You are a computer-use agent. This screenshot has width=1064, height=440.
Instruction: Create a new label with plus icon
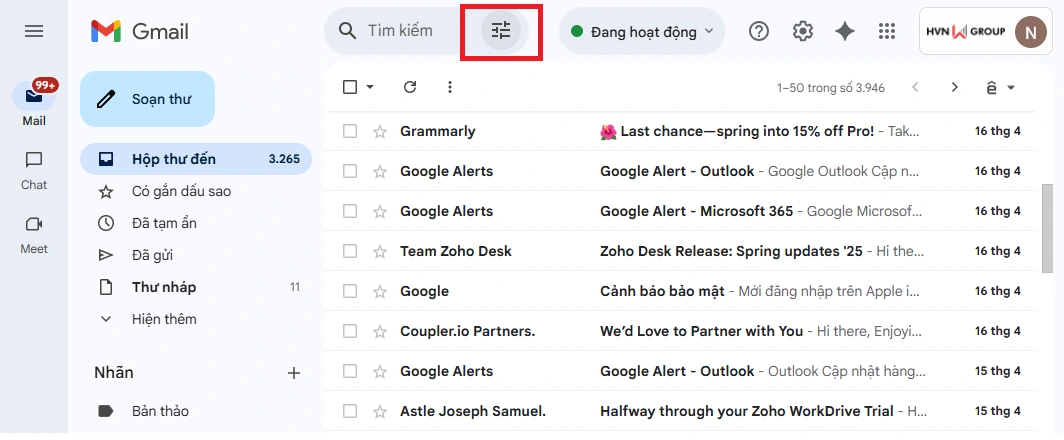(x=294, y=373)
